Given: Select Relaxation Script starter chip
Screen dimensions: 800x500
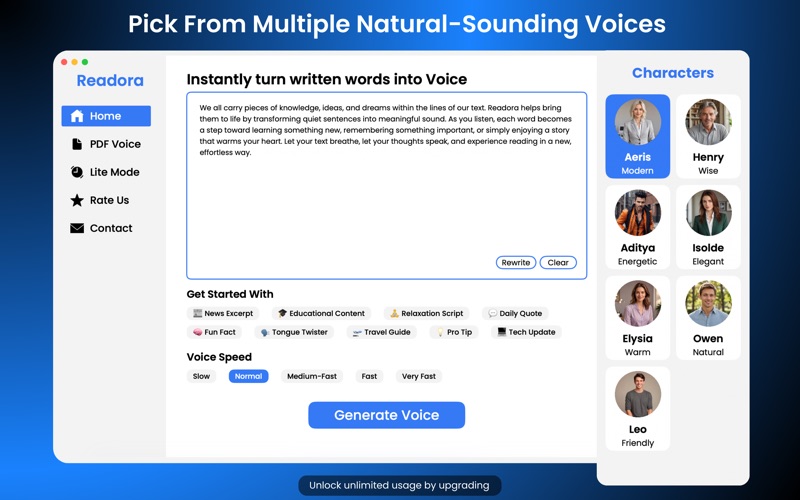Looking at the screenshot, I should [x=427, y=313].
